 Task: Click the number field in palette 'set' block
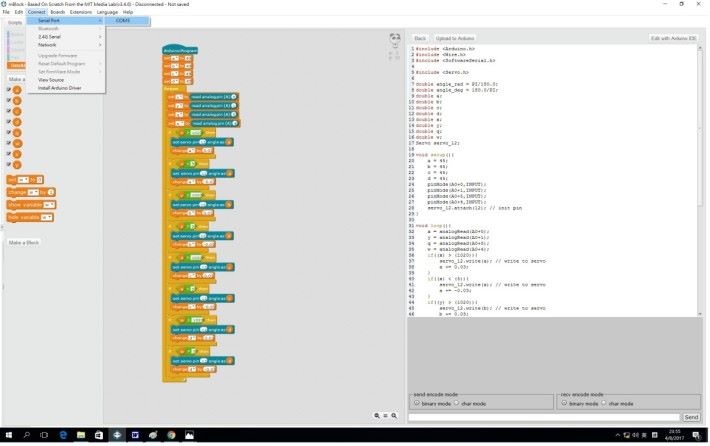(39, 180)
